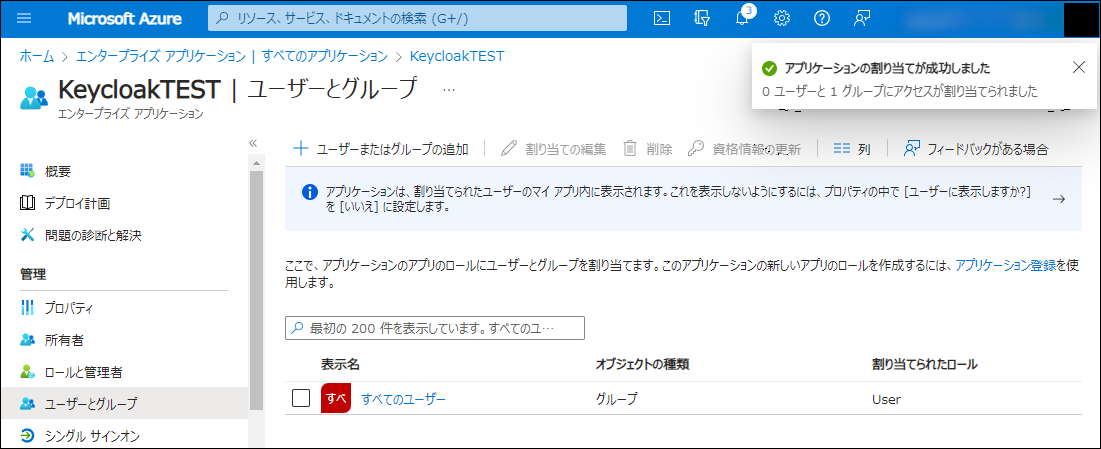1101x449 pixels.
Task: Dismiss the assignment success notification
Action: point(1077,67)
